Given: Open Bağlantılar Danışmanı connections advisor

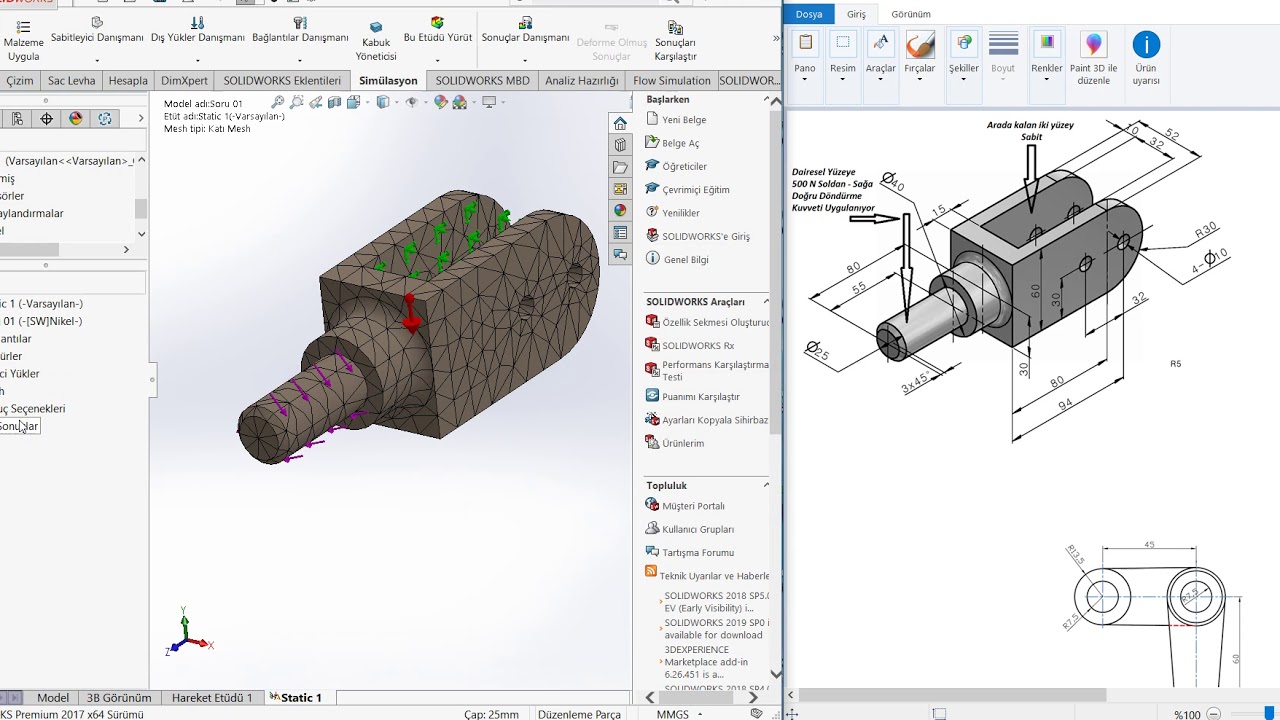Looking at the screenshot, I should [x=300, y=30].
